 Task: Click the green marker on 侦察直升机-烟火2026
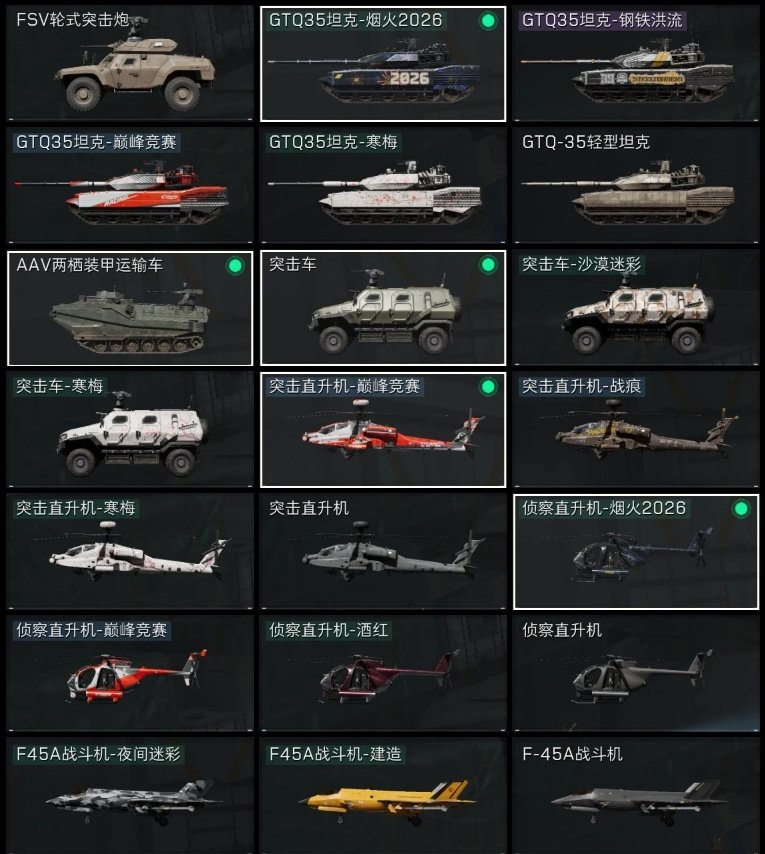[x=741, y=509]
